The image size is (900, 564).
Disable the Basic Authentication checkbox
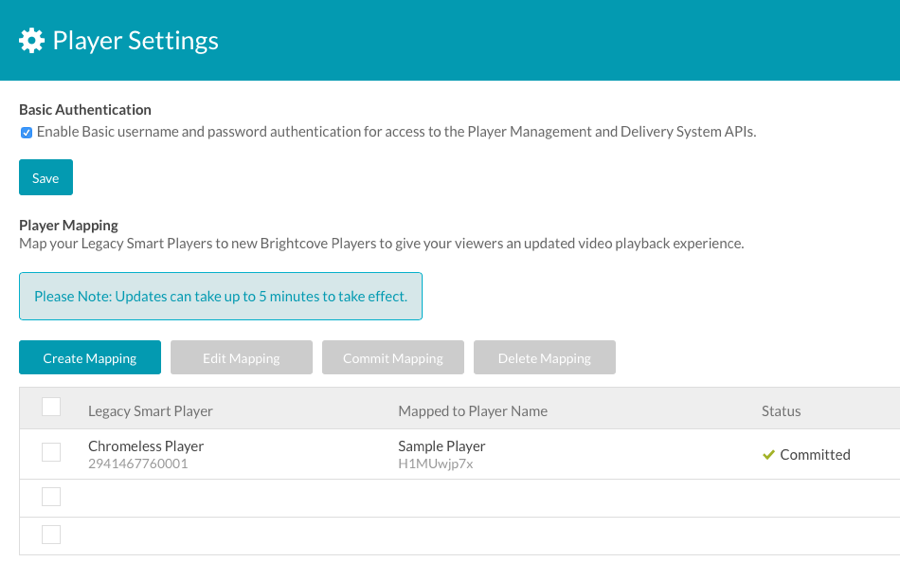pyautogui.click(x=26, y=133)
